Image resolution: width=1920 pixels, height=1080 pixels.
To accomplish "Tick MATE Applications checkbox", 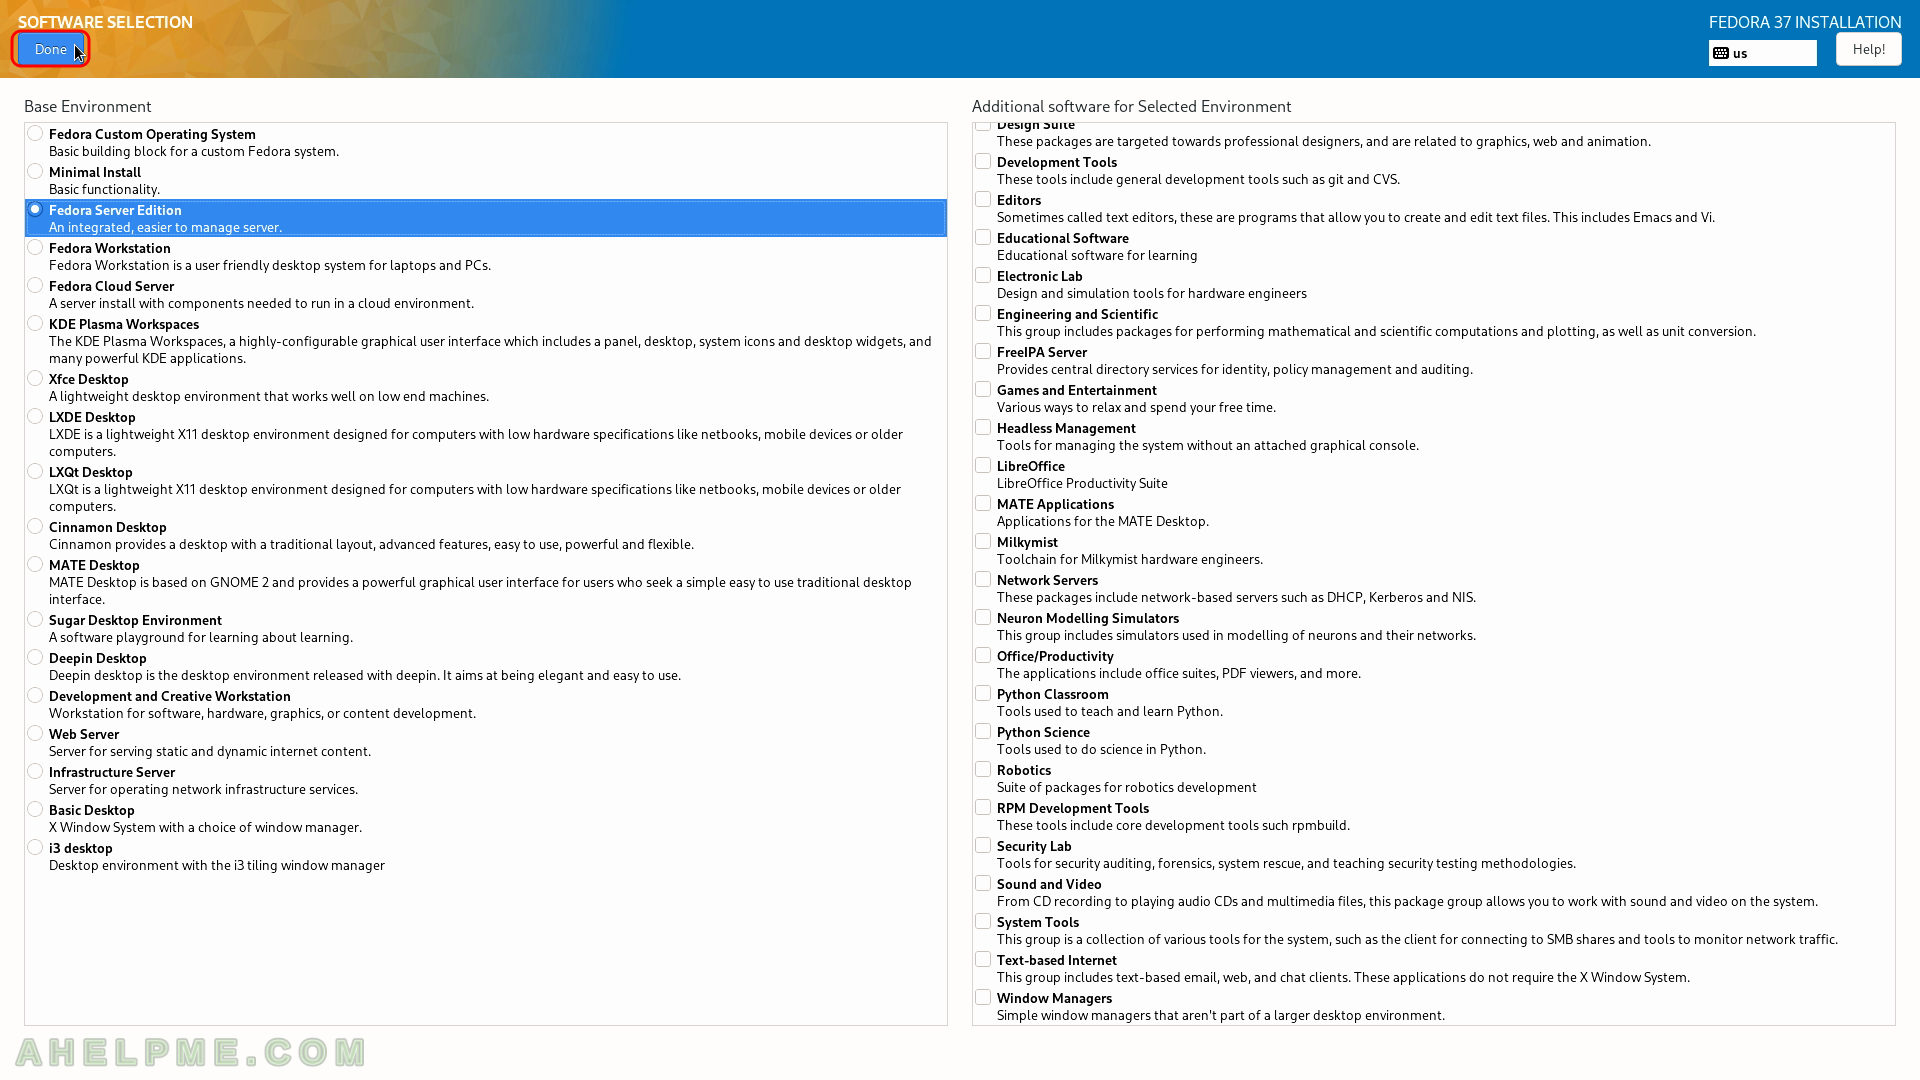I will (983, 503).
